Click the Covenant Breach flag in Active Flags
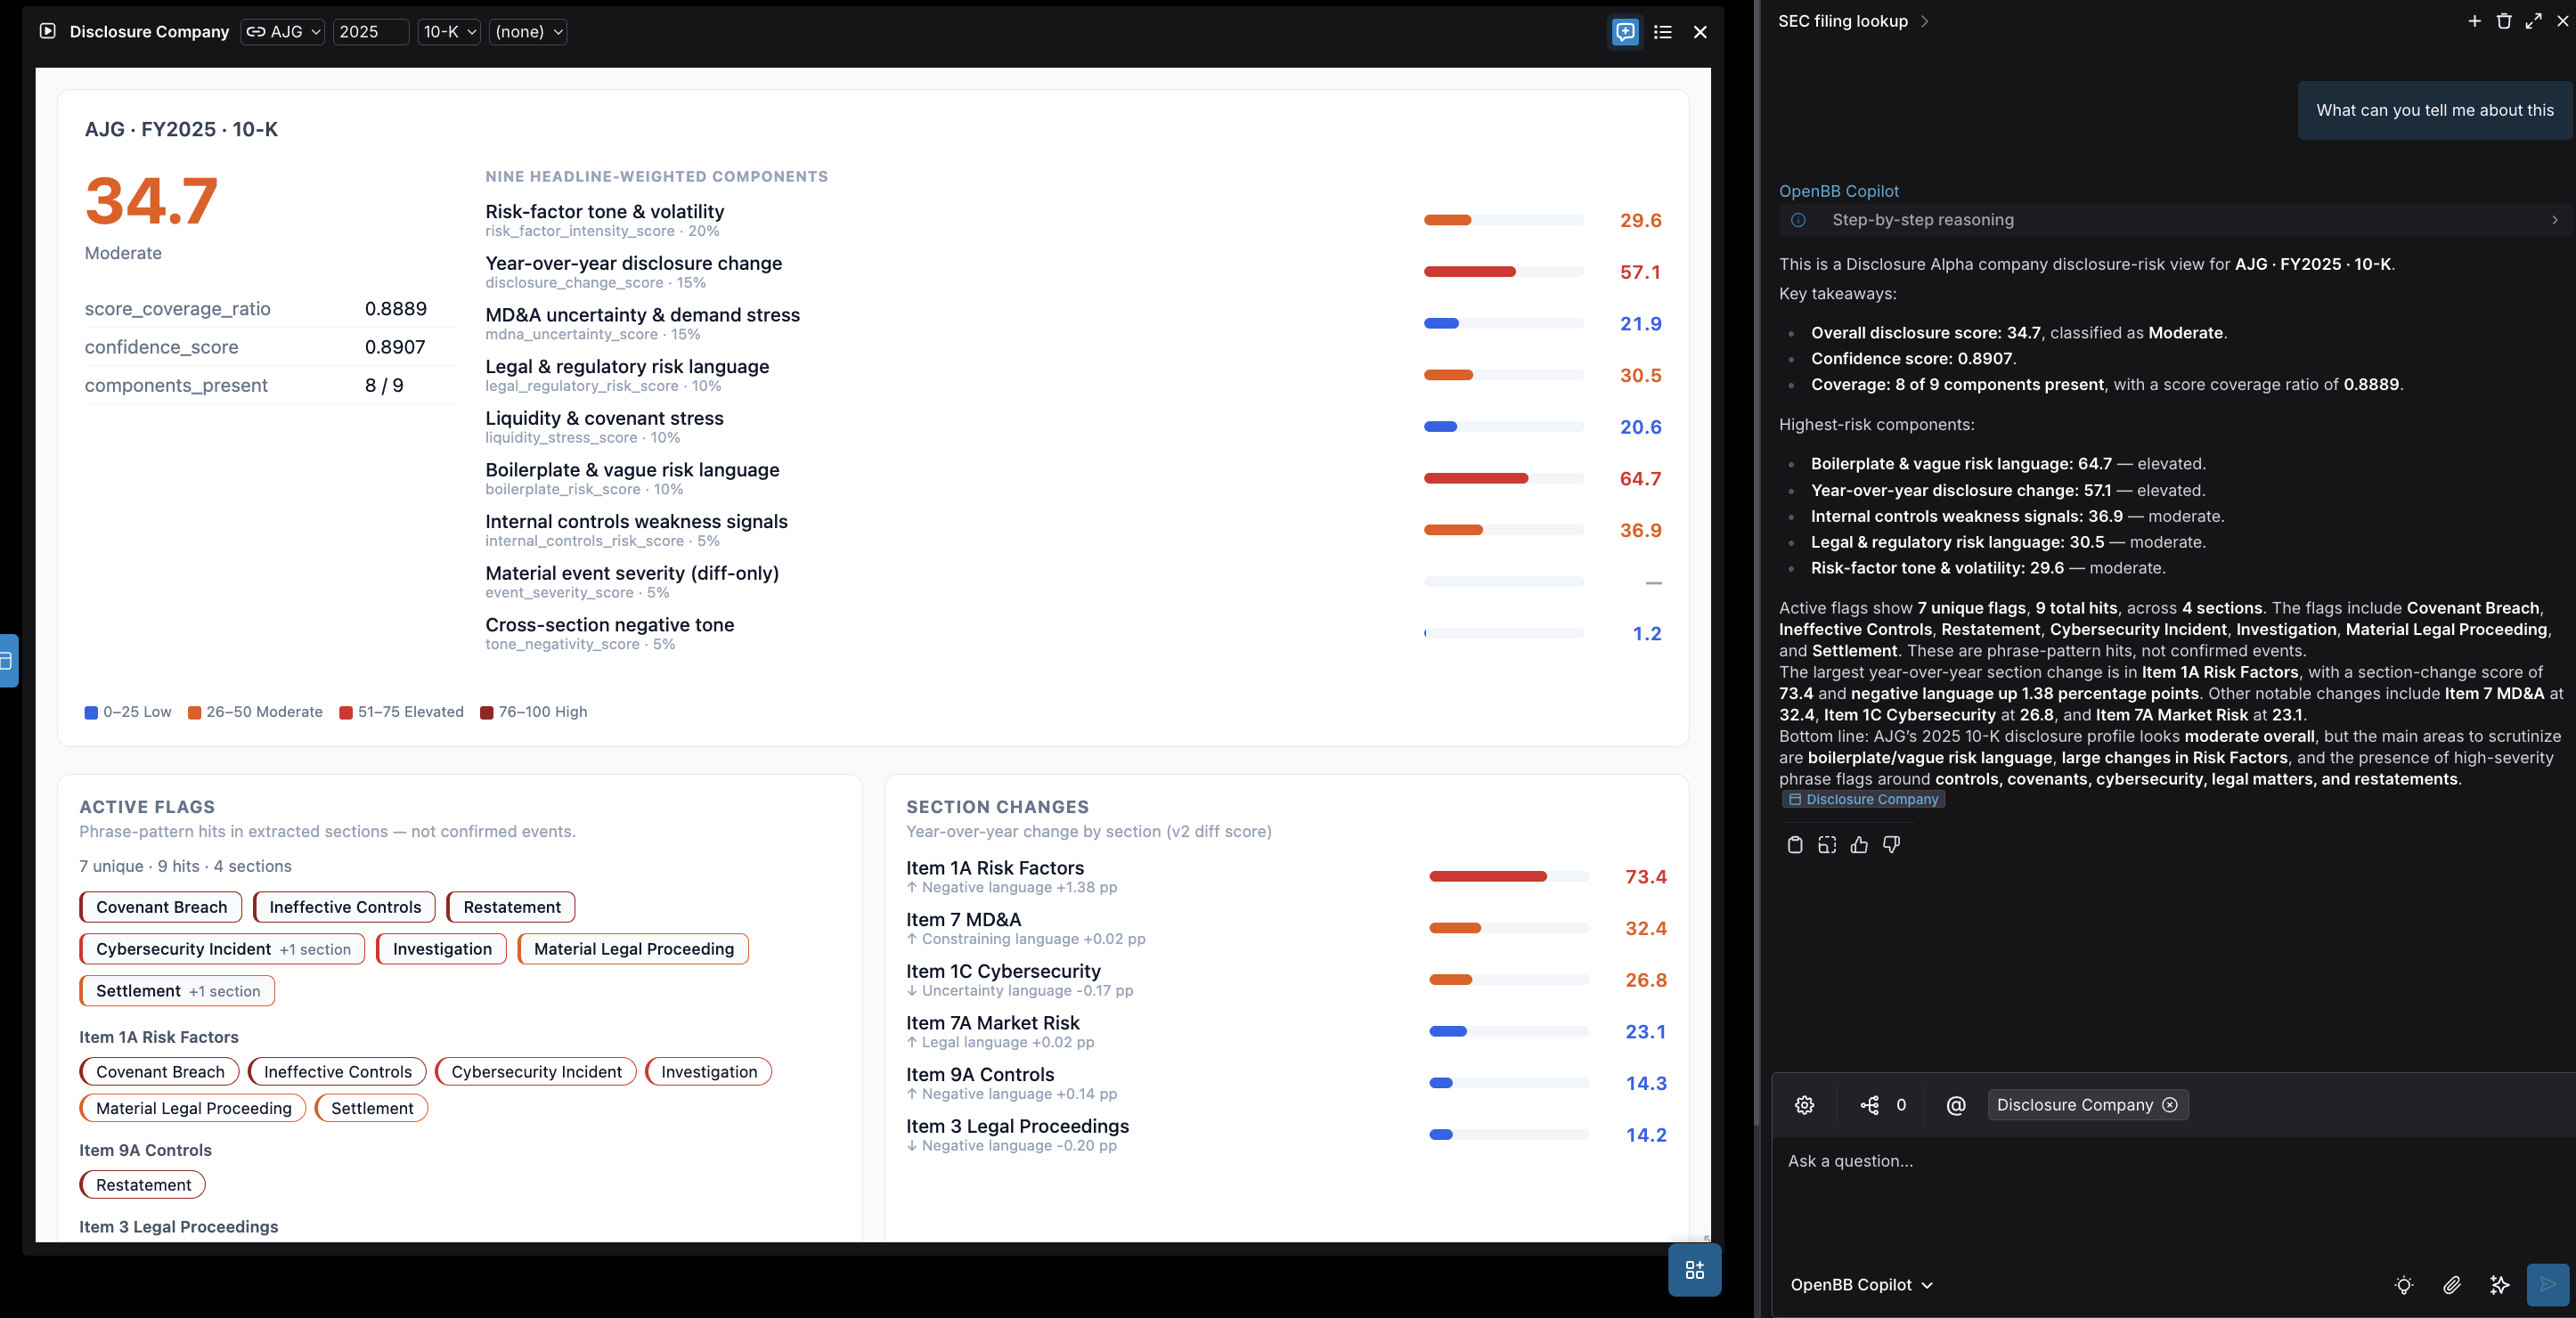 pos(161,907)
